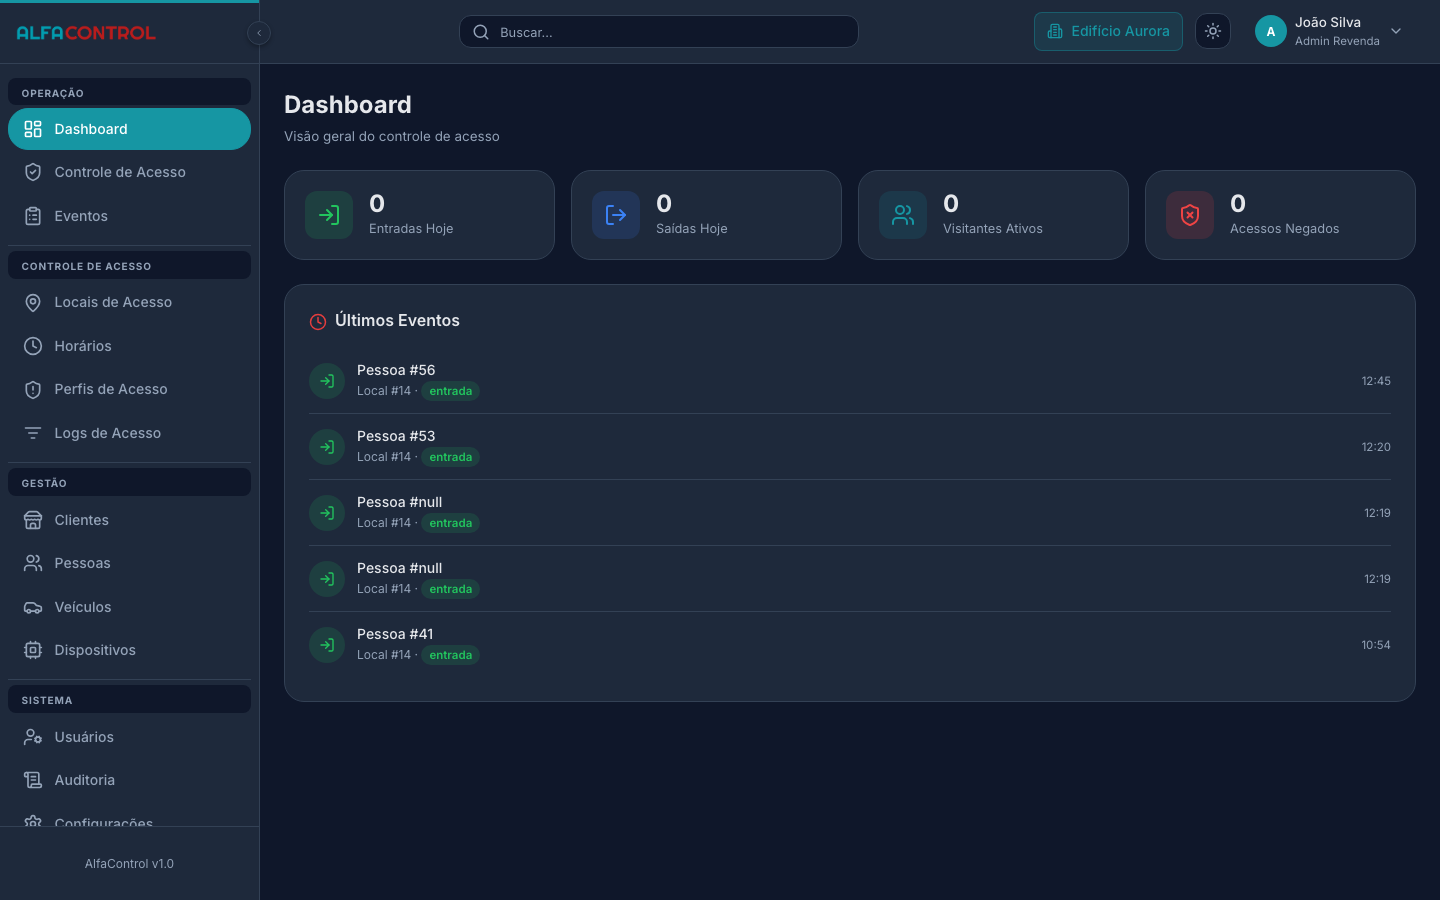Click the shield icon beside Controle de Acesso
The height and width of the screenshot is (900, 1440).
pos(33,172)
